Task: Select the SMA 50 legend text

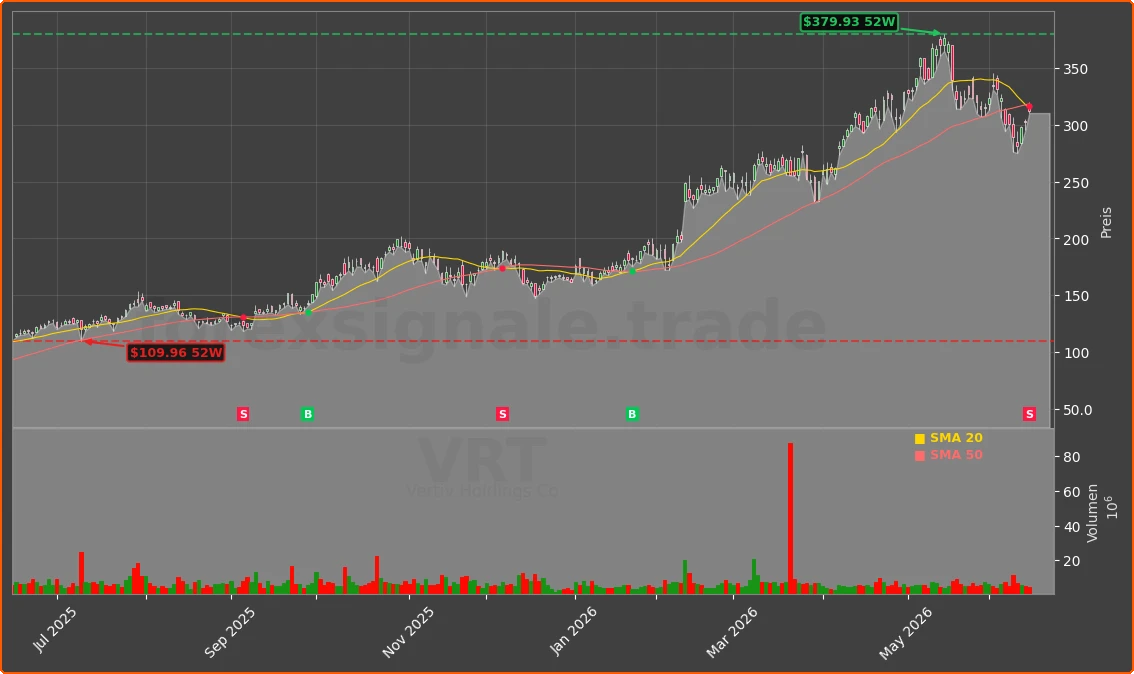Action: pos(956,455)
